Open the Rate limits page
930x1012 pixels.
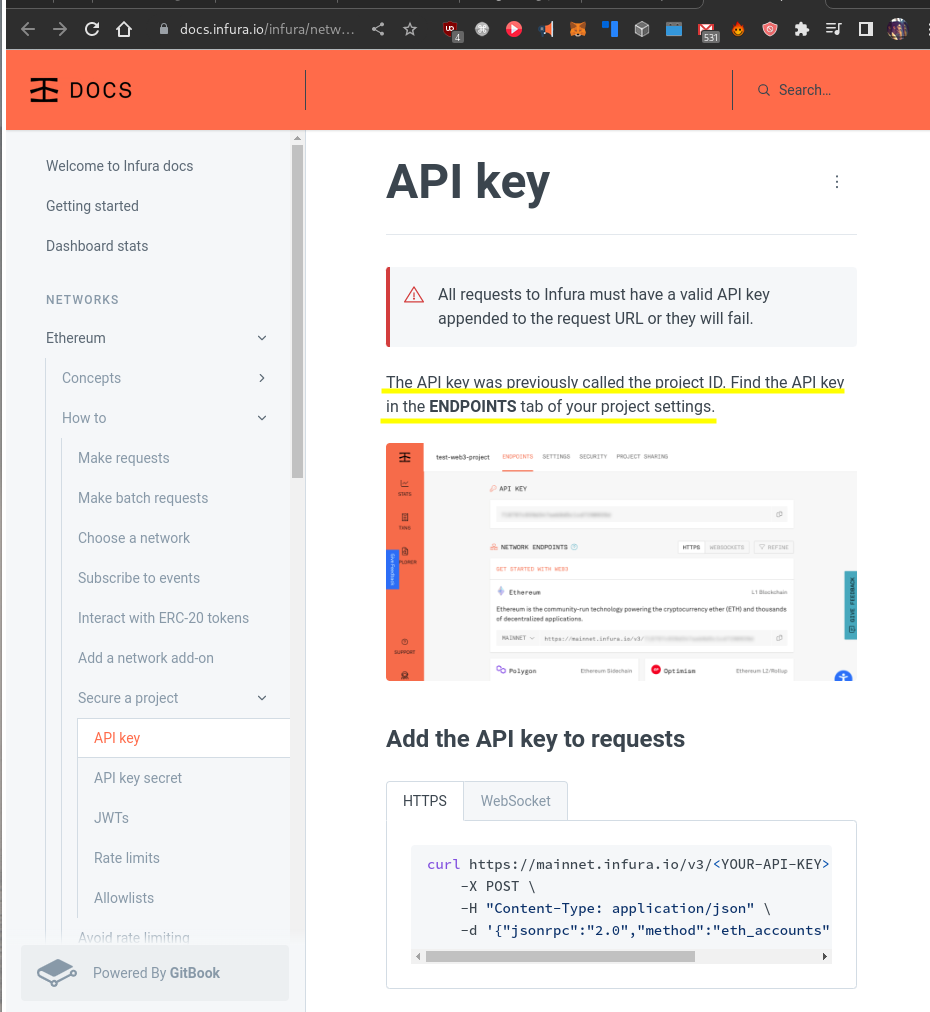(x=126, y=858)
